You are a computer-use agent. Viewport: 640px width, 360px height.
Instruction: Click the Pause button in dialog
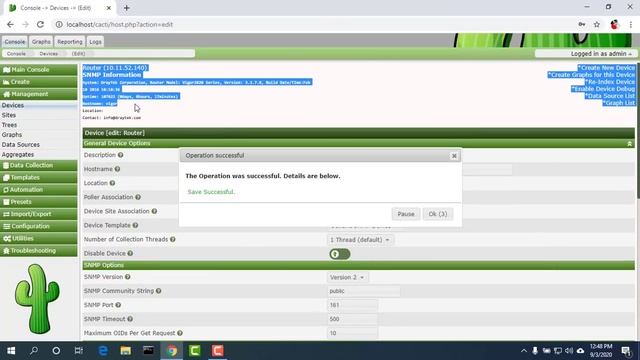[406, 214]
